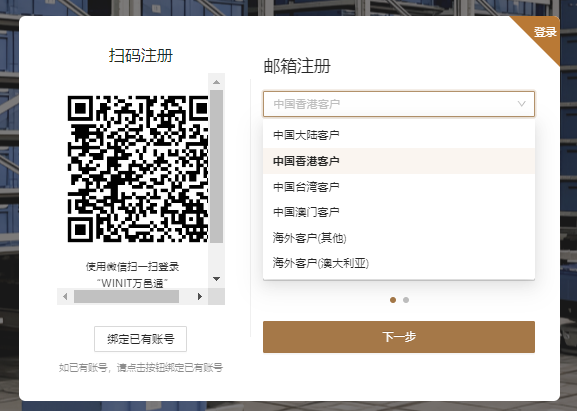The image size is (577, 411).
Task: Click the 登录 corner ribbon
Action: pos(545,33)
